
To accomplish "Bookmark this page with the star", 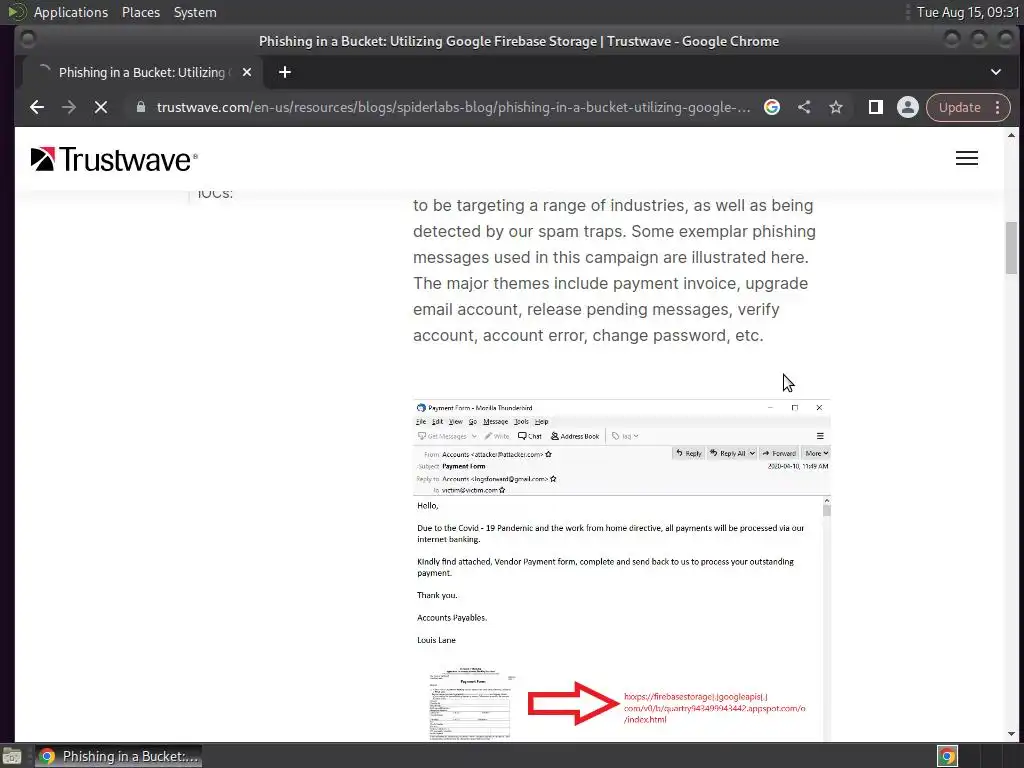I will tap(836, 107).
